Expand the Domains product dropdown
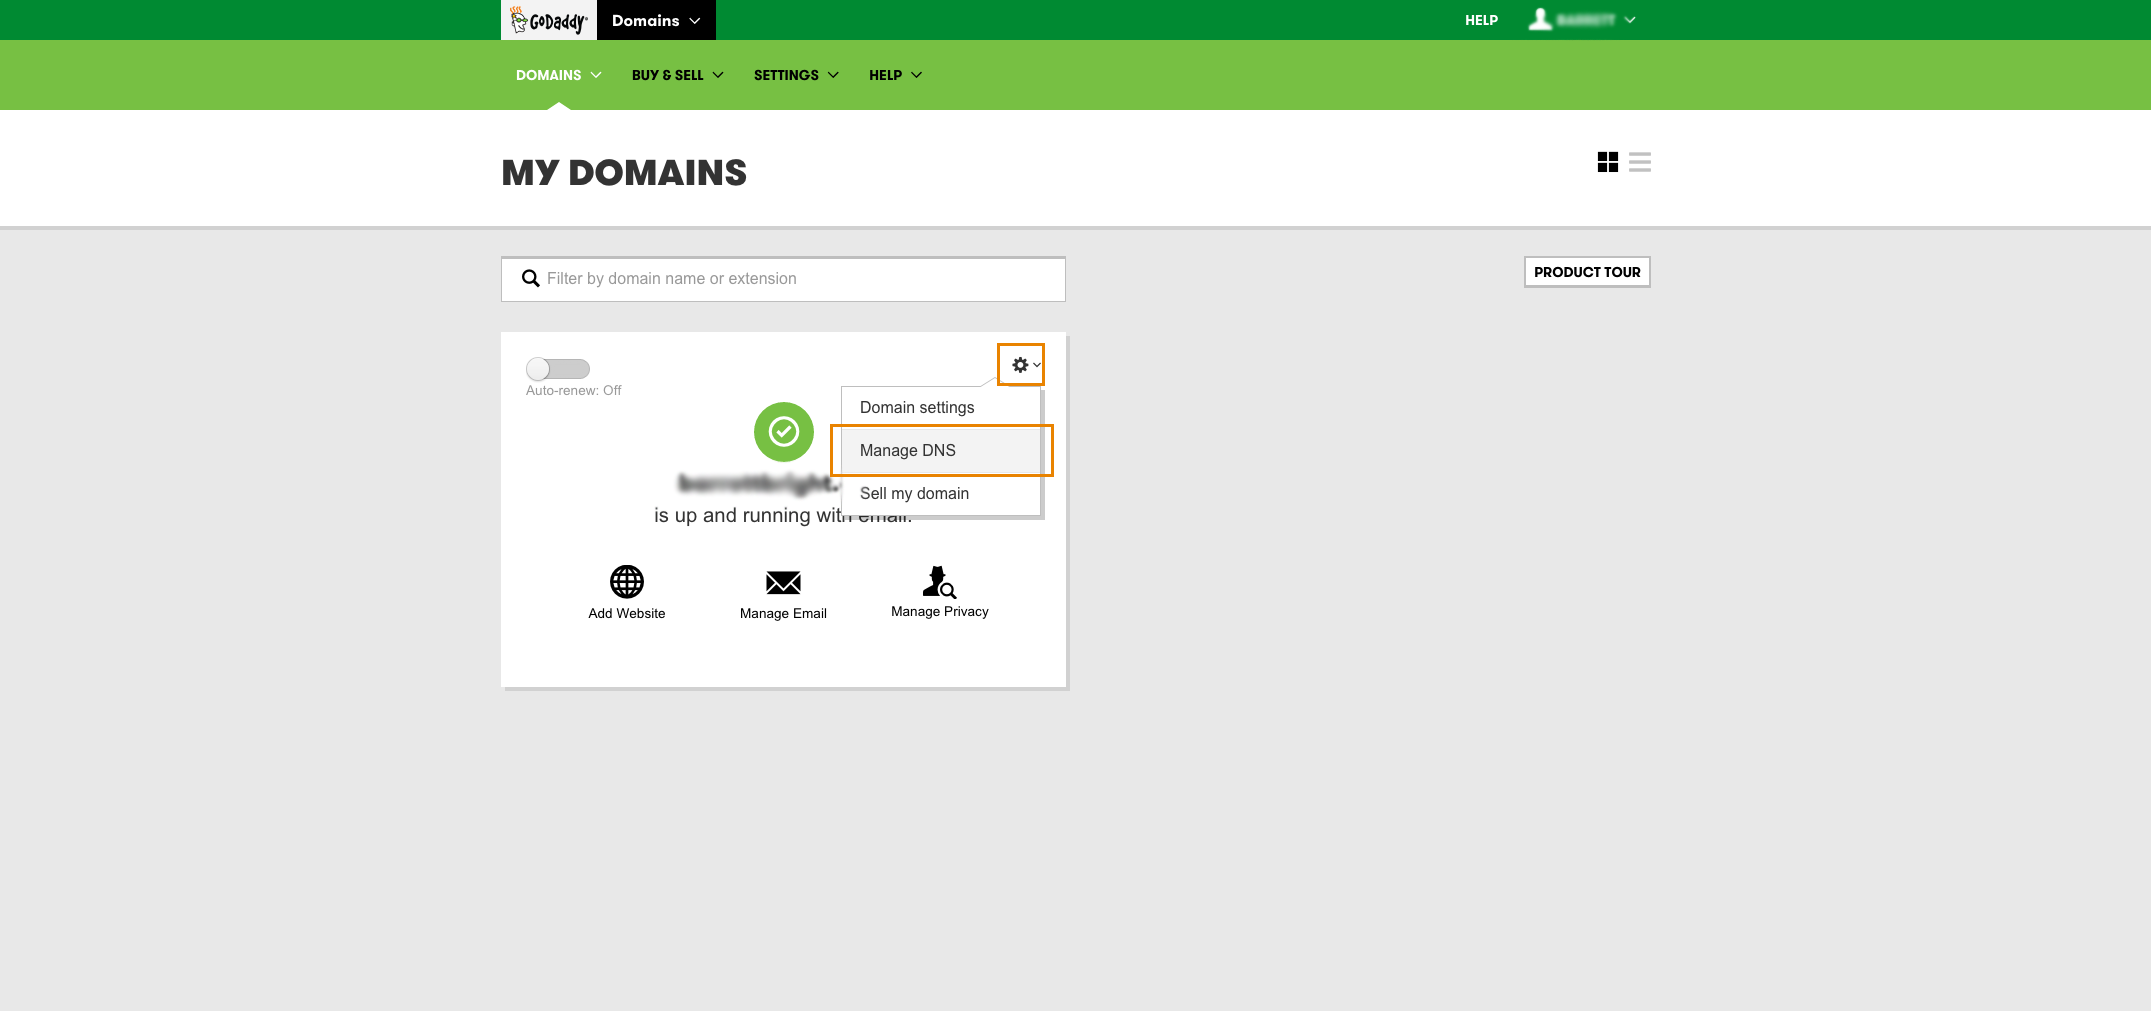 (x=656, y=20)
